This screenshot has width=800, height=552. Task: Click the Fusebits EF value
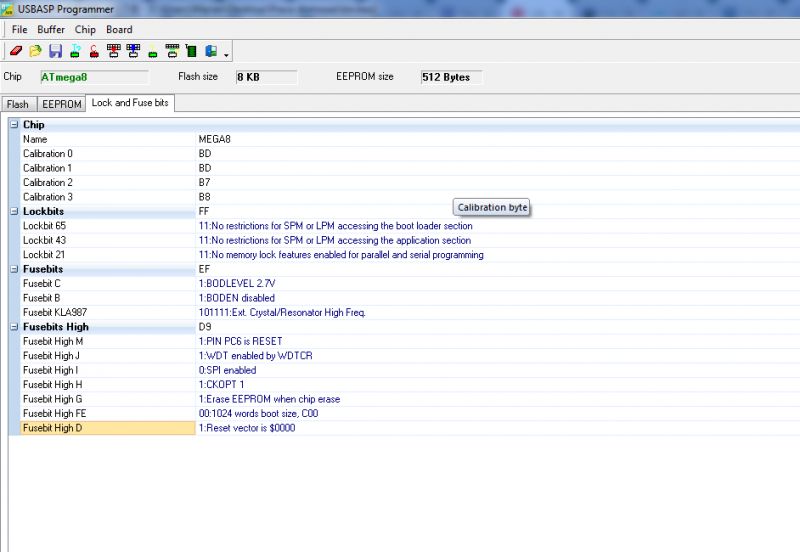pyautogui.click(x=204, y=269)
